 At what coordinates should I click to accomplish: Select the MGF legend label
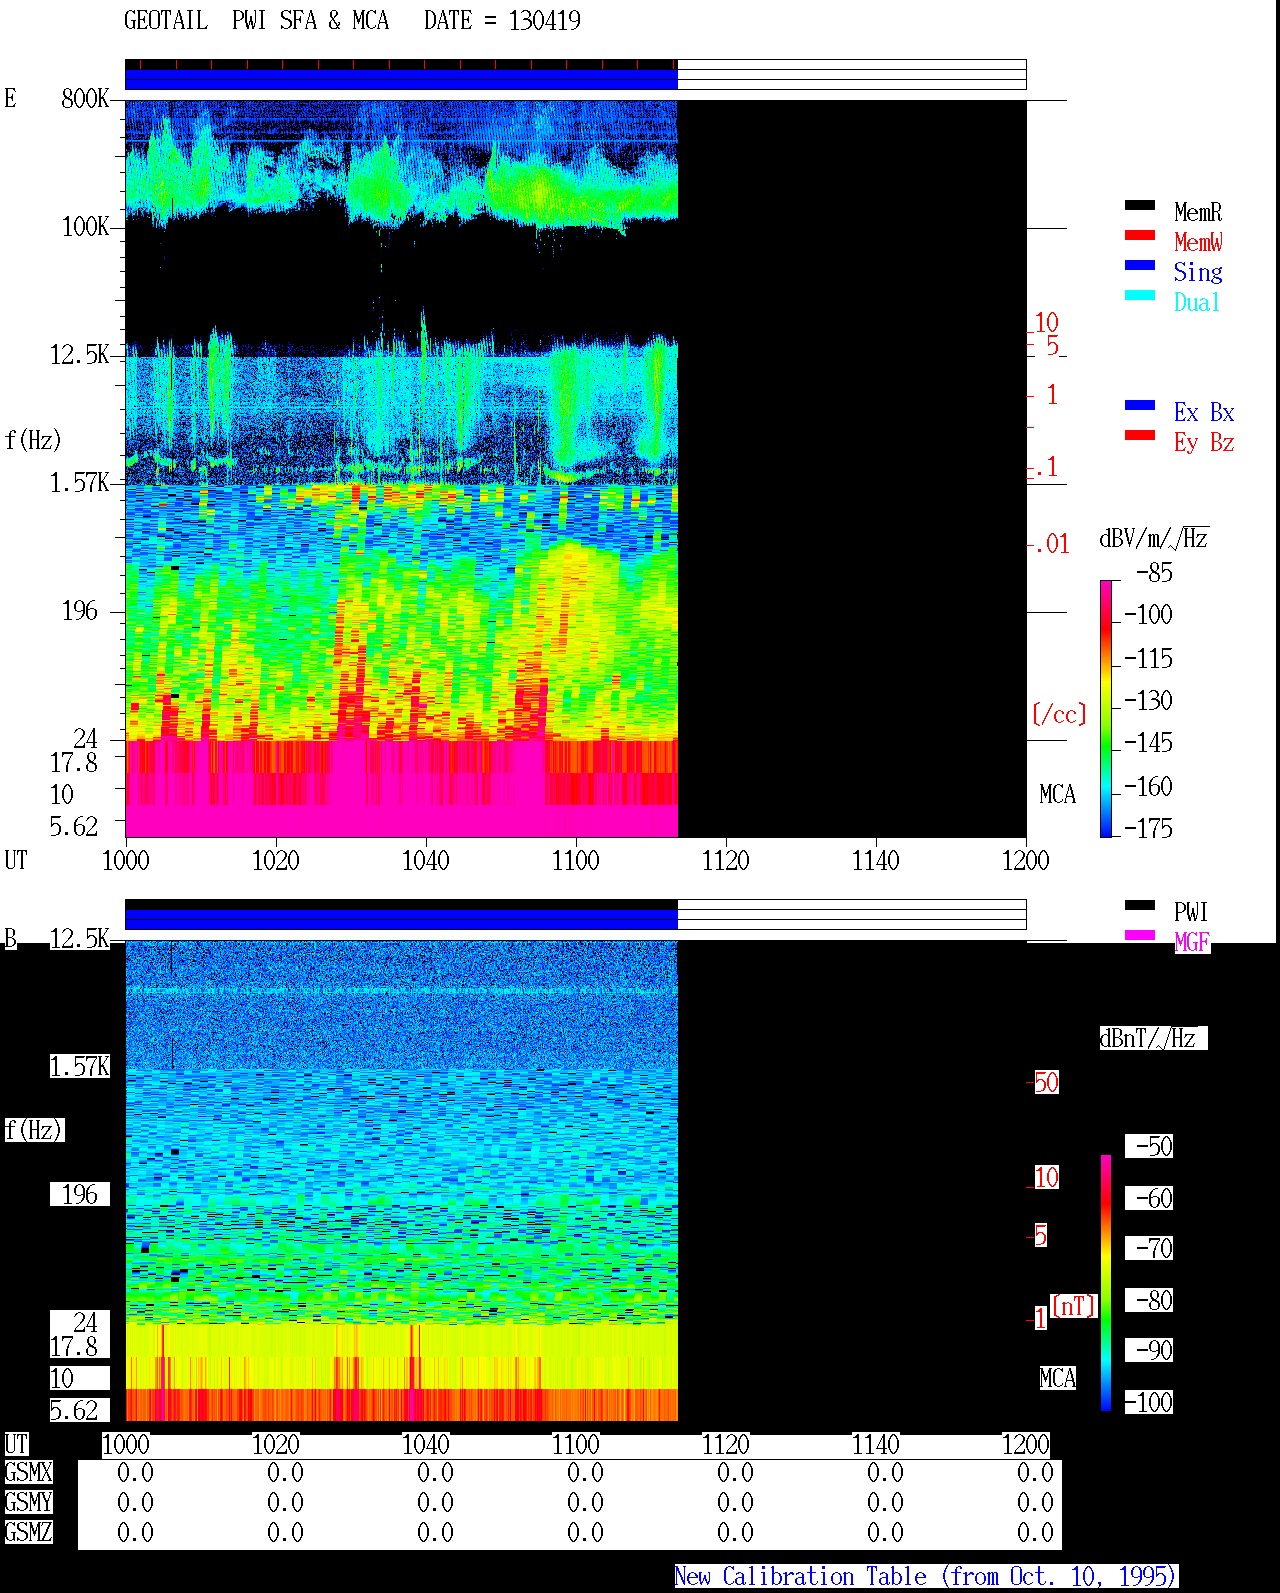pos(1192,942)
